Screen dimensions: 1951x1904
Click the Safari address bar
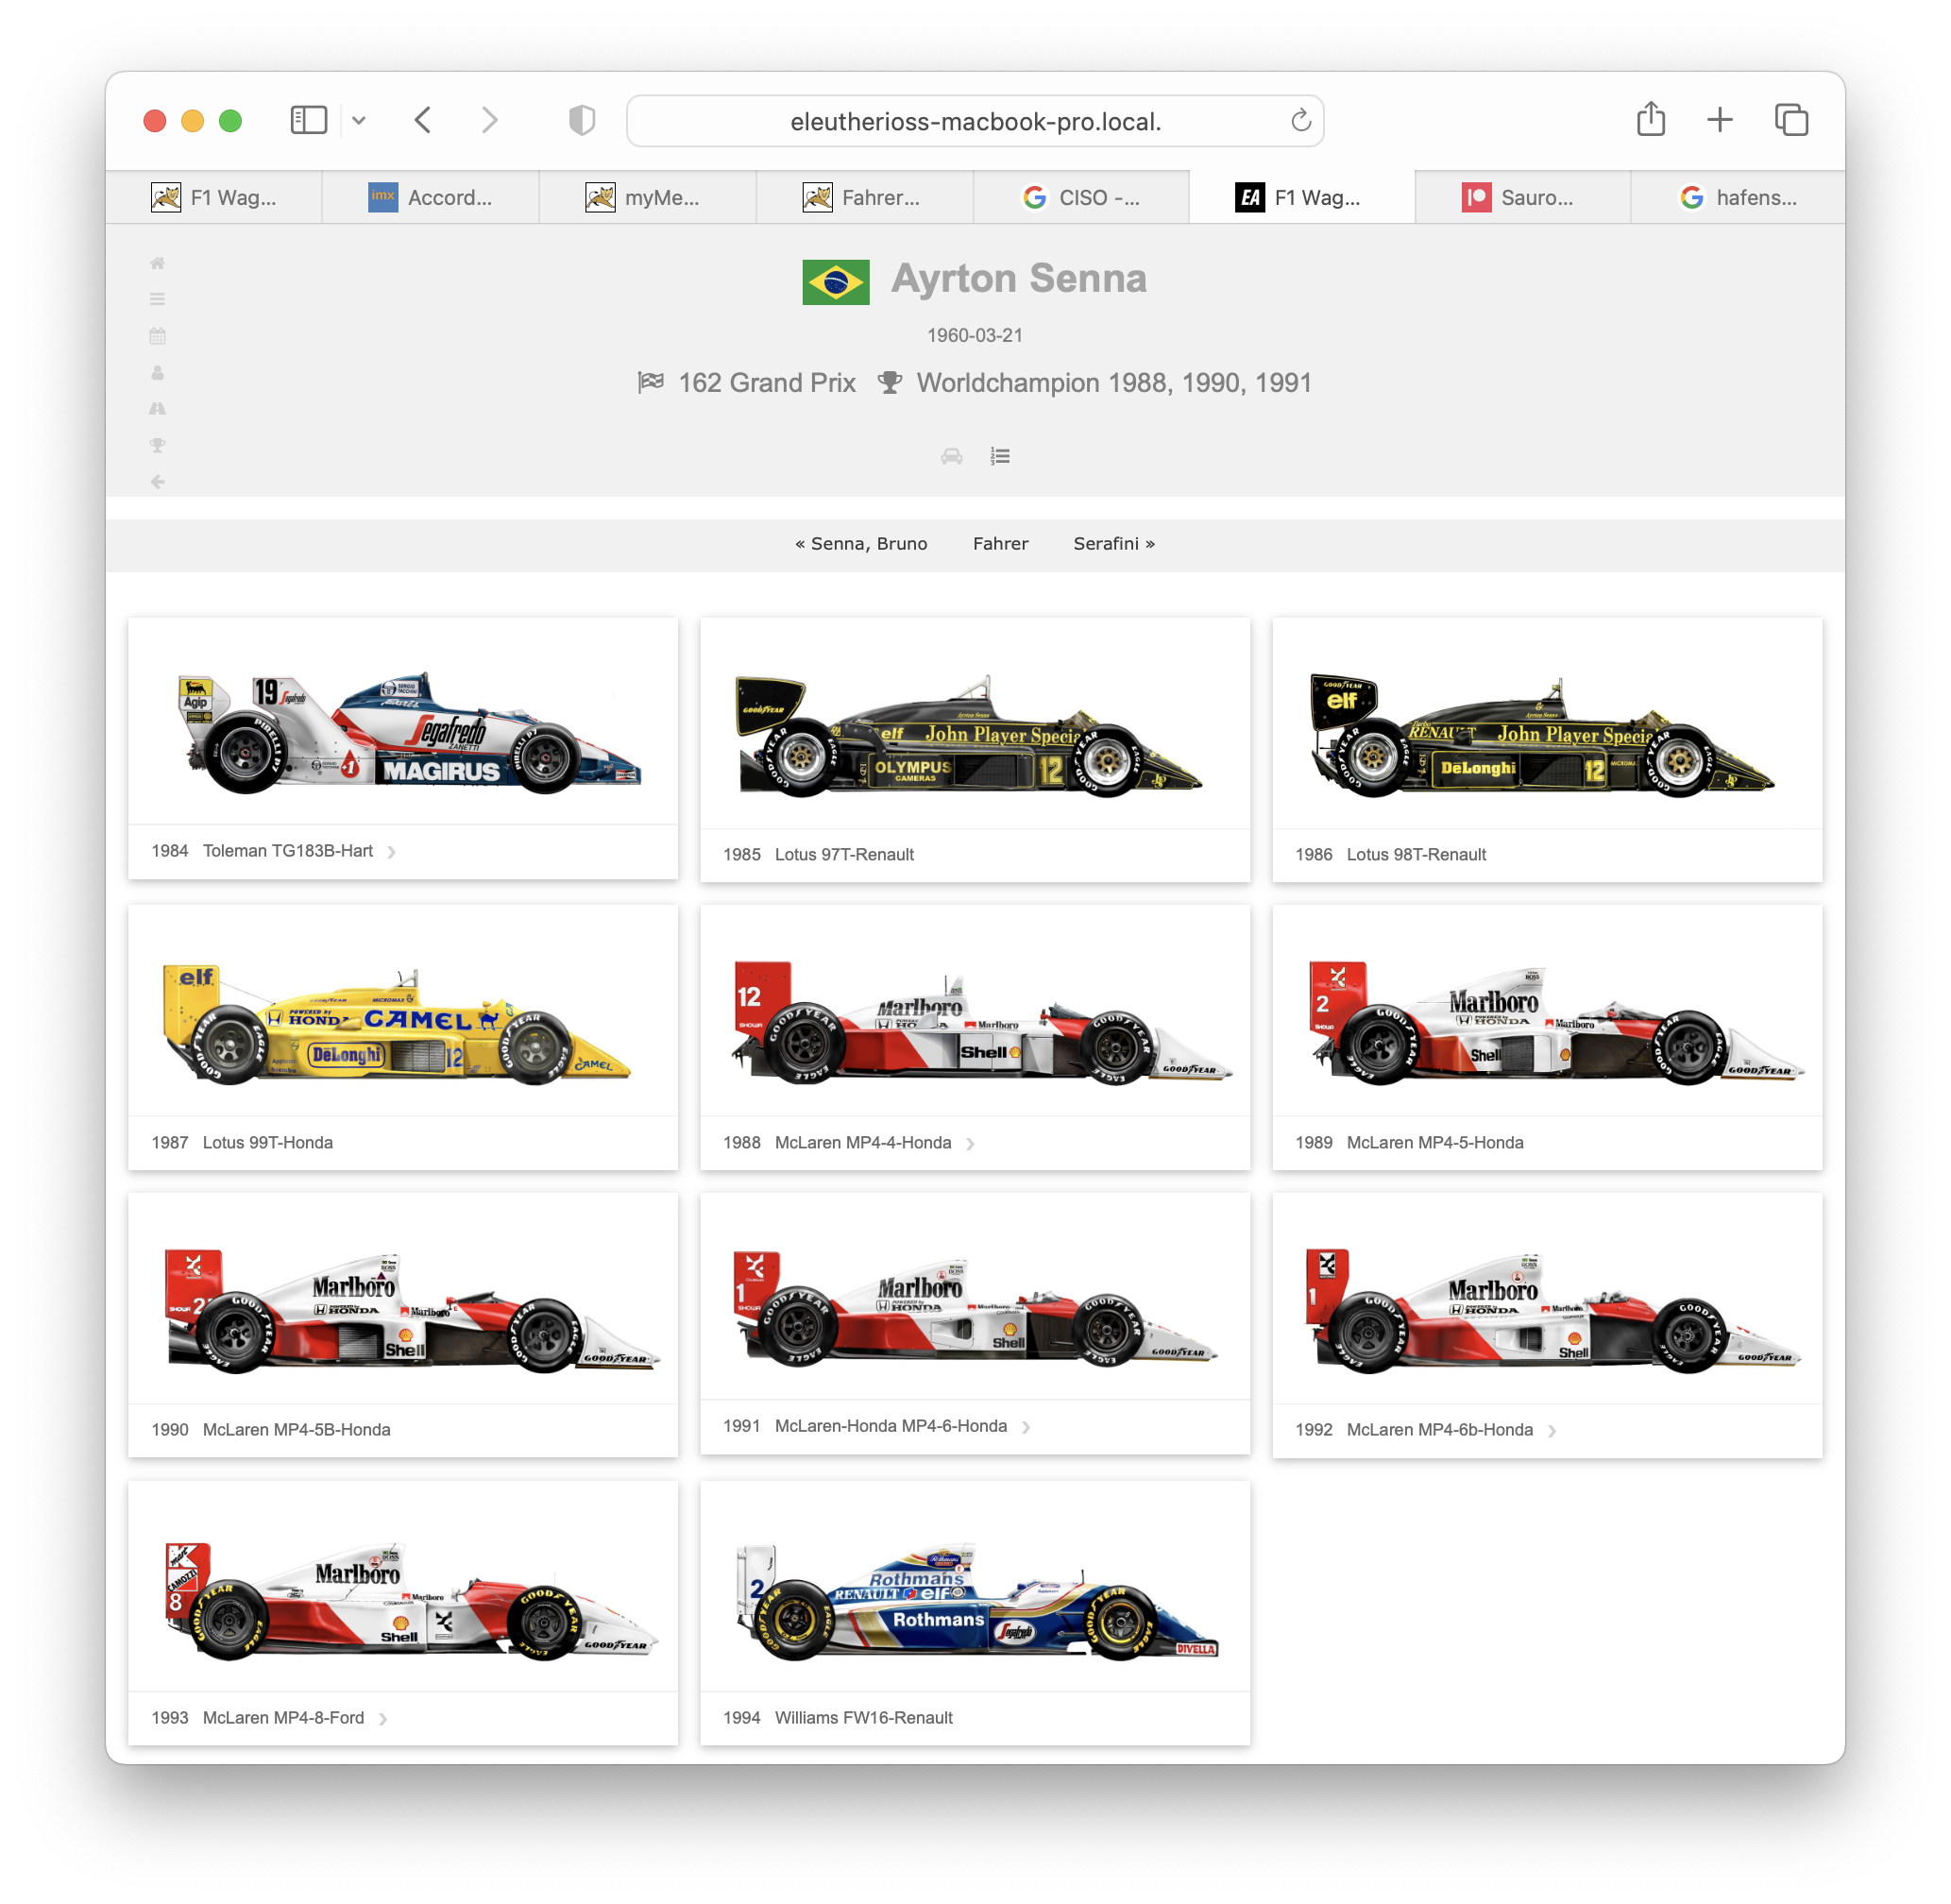click(x=974, y=121)
